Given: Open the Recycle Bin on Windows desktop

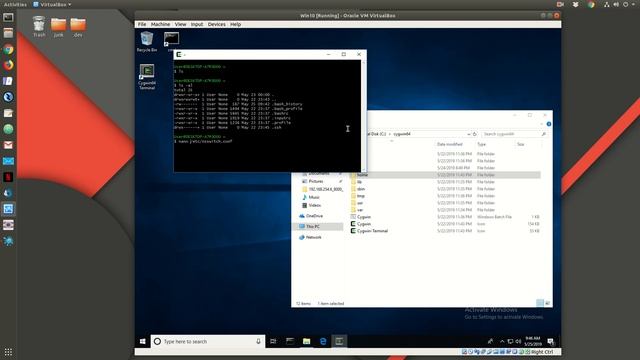Looking at the screenshot, I should [147, 42].
